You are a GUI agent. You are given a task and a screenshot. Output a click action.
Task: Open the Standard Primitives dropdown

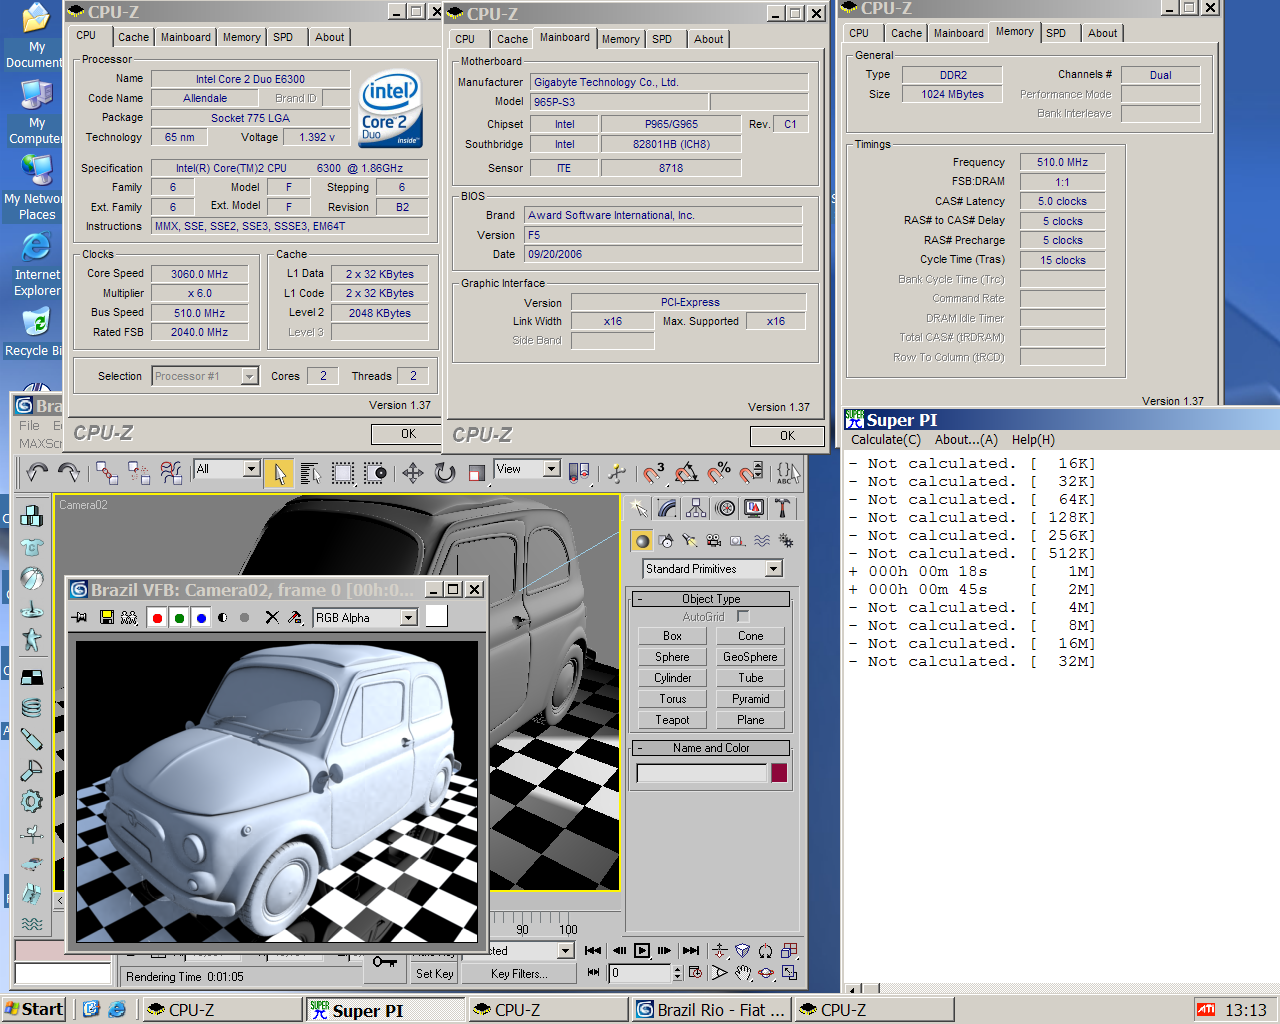click(x=774, y=569)
